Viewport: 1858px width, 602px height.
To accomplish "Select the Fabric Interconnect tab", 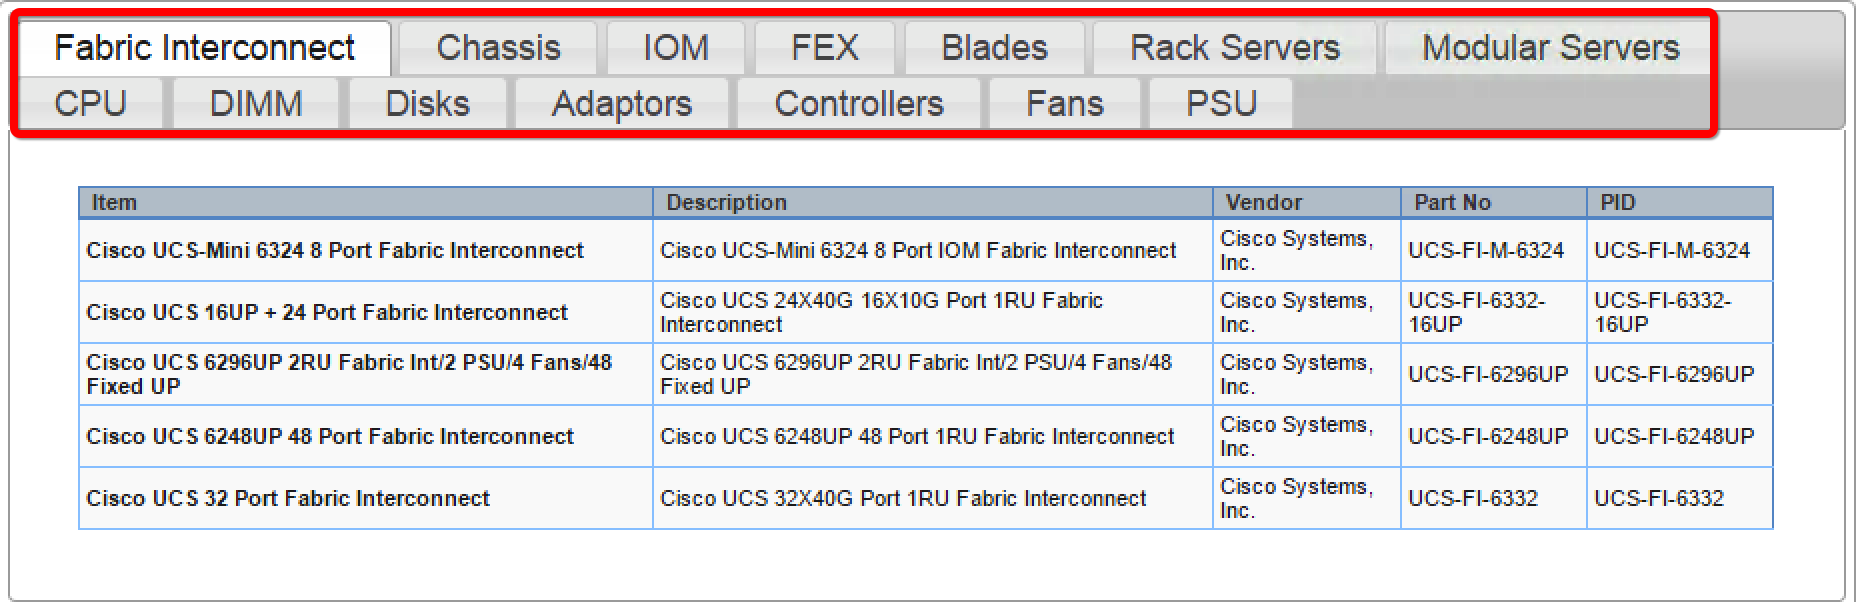I will (x=205, y=48).
